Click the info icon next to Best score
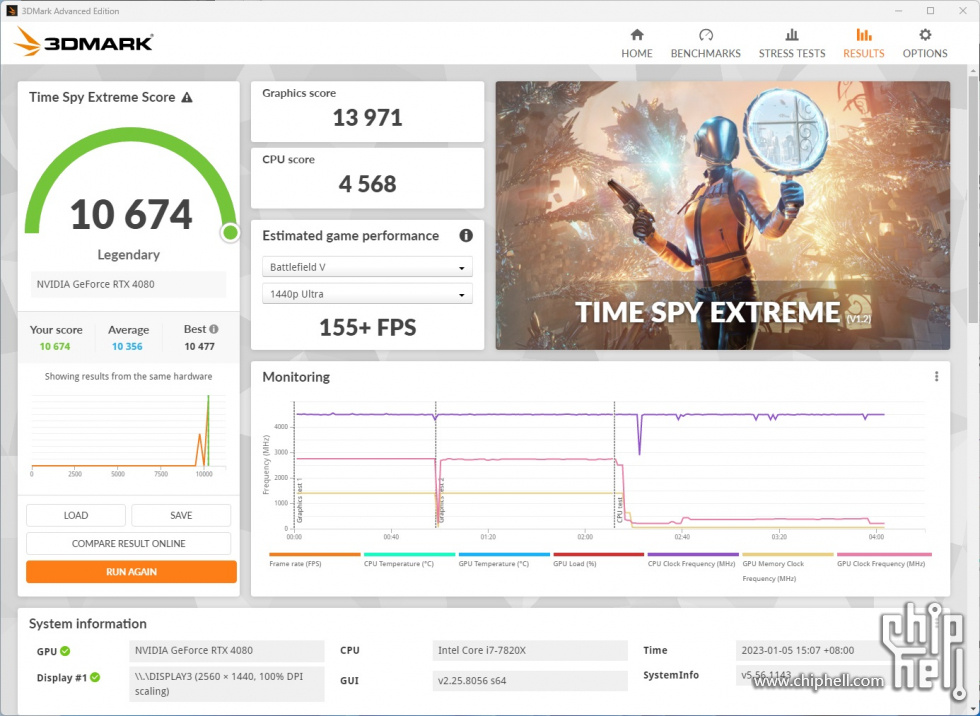This screenshot has height=716, width=980. click(x=214, y=329)
